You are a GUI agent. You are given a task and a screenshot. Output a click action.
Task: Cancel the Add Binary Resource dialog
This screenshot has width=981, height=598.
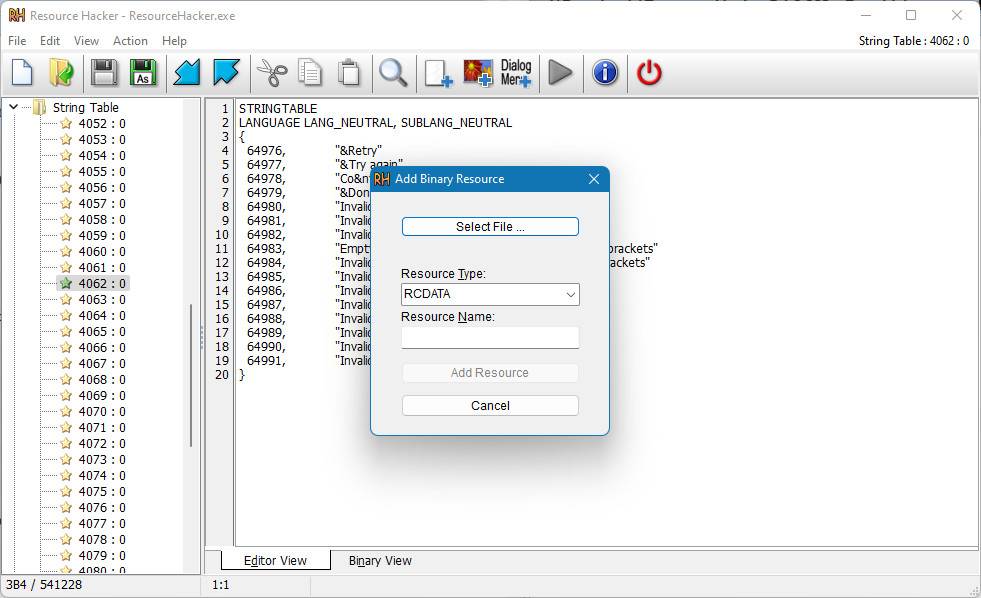pos(490,405)
